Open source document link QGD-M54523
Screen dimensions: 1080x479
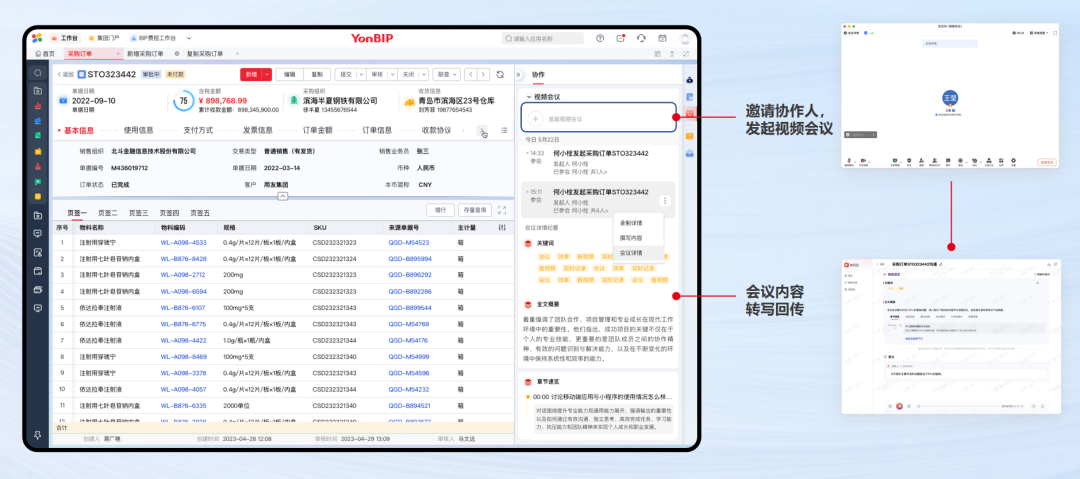[408, 242]
